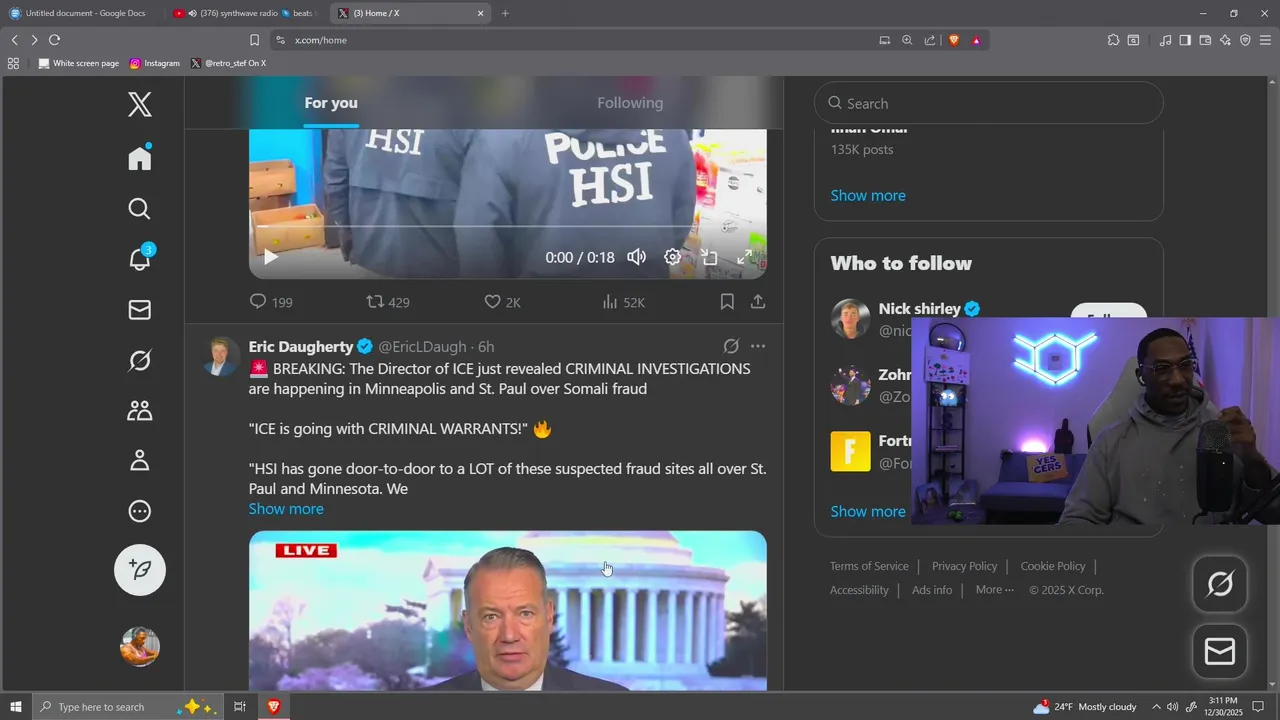Ask Grok about Eric Daugherty's post
The image size is (1280, 720).
[x=731, y=346]
